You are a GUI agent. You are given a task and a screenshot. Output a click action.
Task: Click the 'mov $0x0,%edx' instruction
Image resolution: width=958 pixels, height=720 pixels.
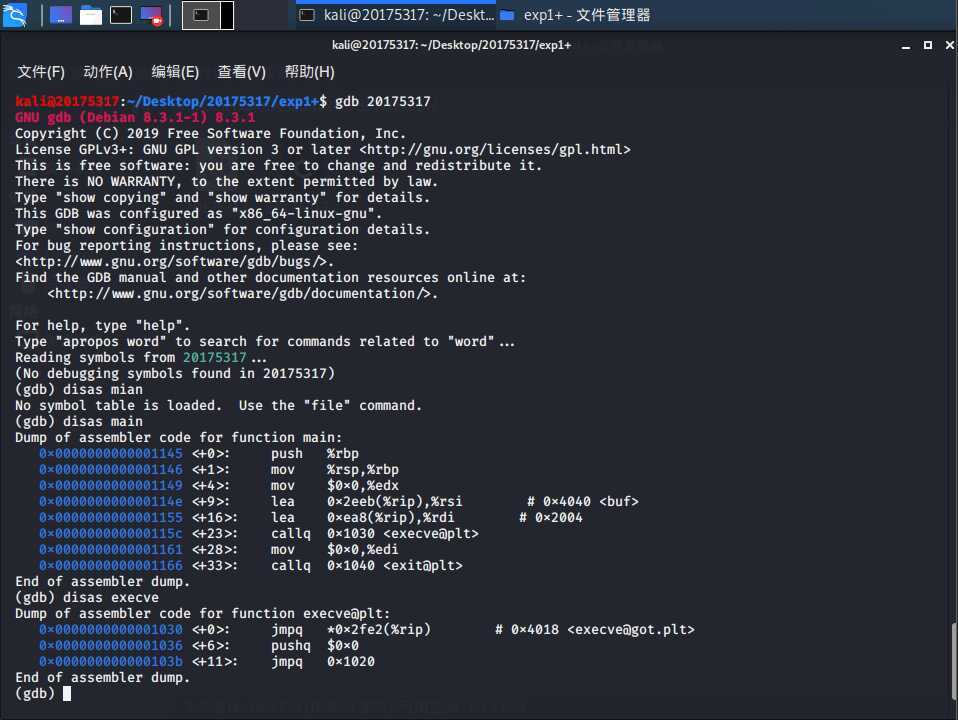(335, 485)
